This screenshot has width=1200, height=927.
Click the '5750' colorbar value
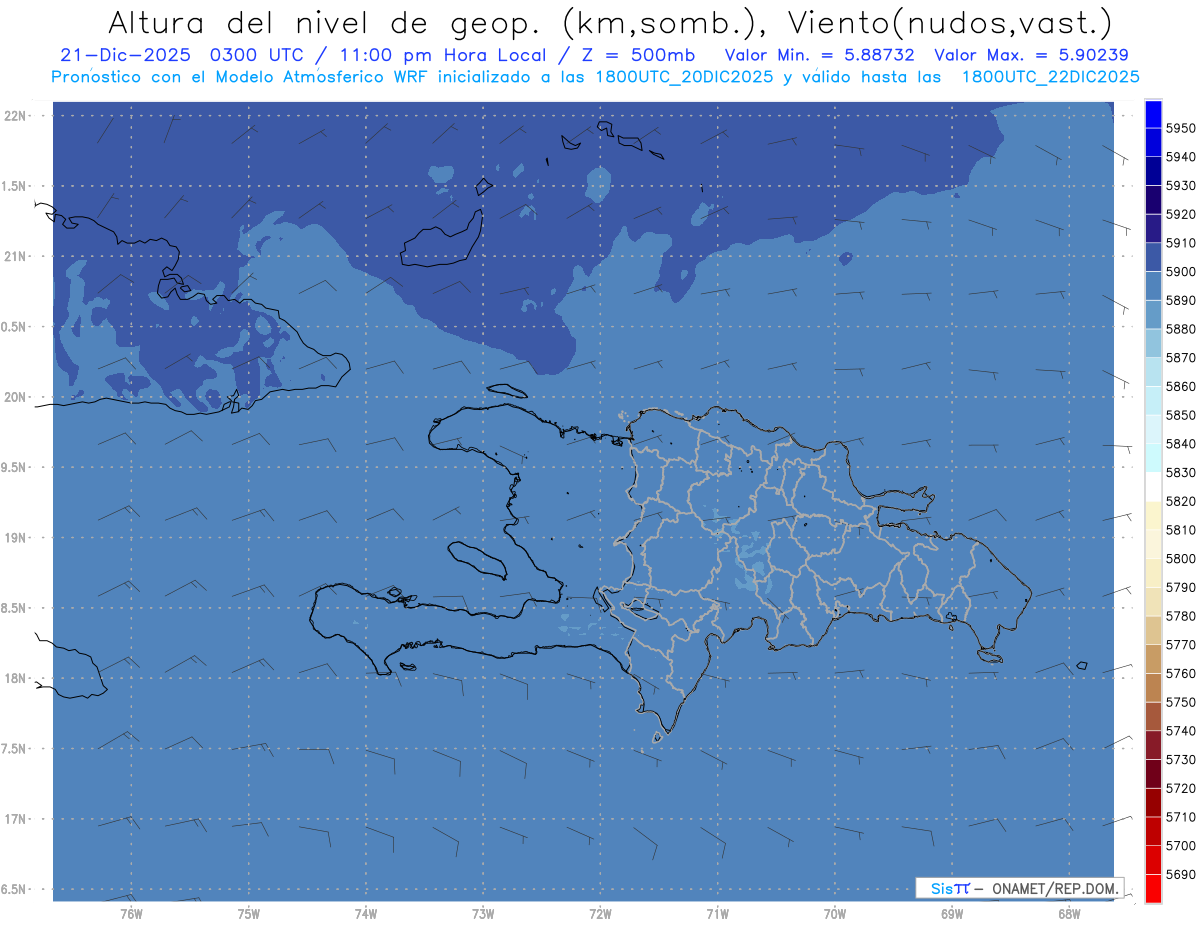[1181, 702]
